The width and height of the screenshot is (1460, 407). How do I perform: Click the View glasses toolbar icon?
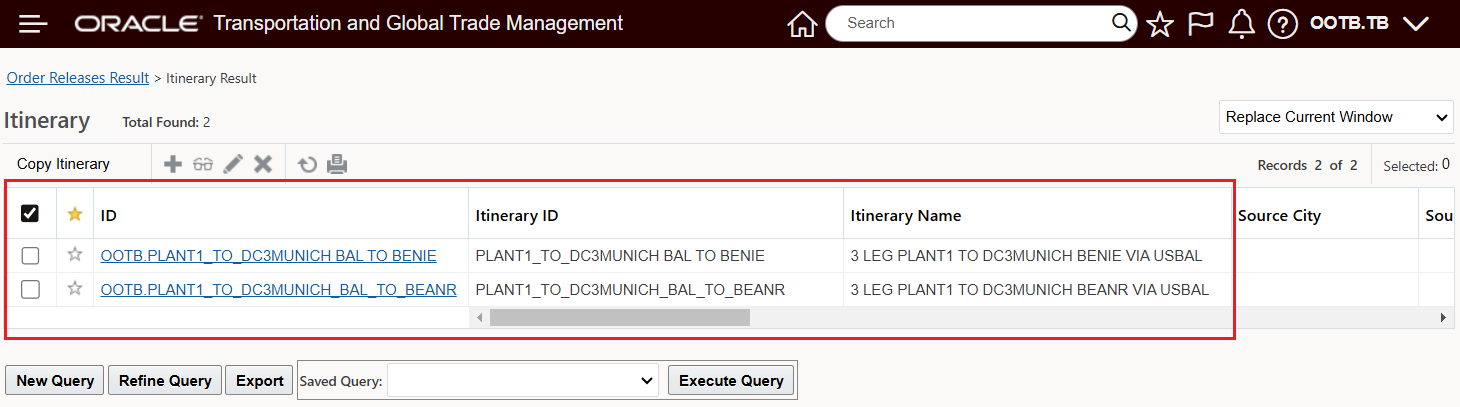(203, 164)
